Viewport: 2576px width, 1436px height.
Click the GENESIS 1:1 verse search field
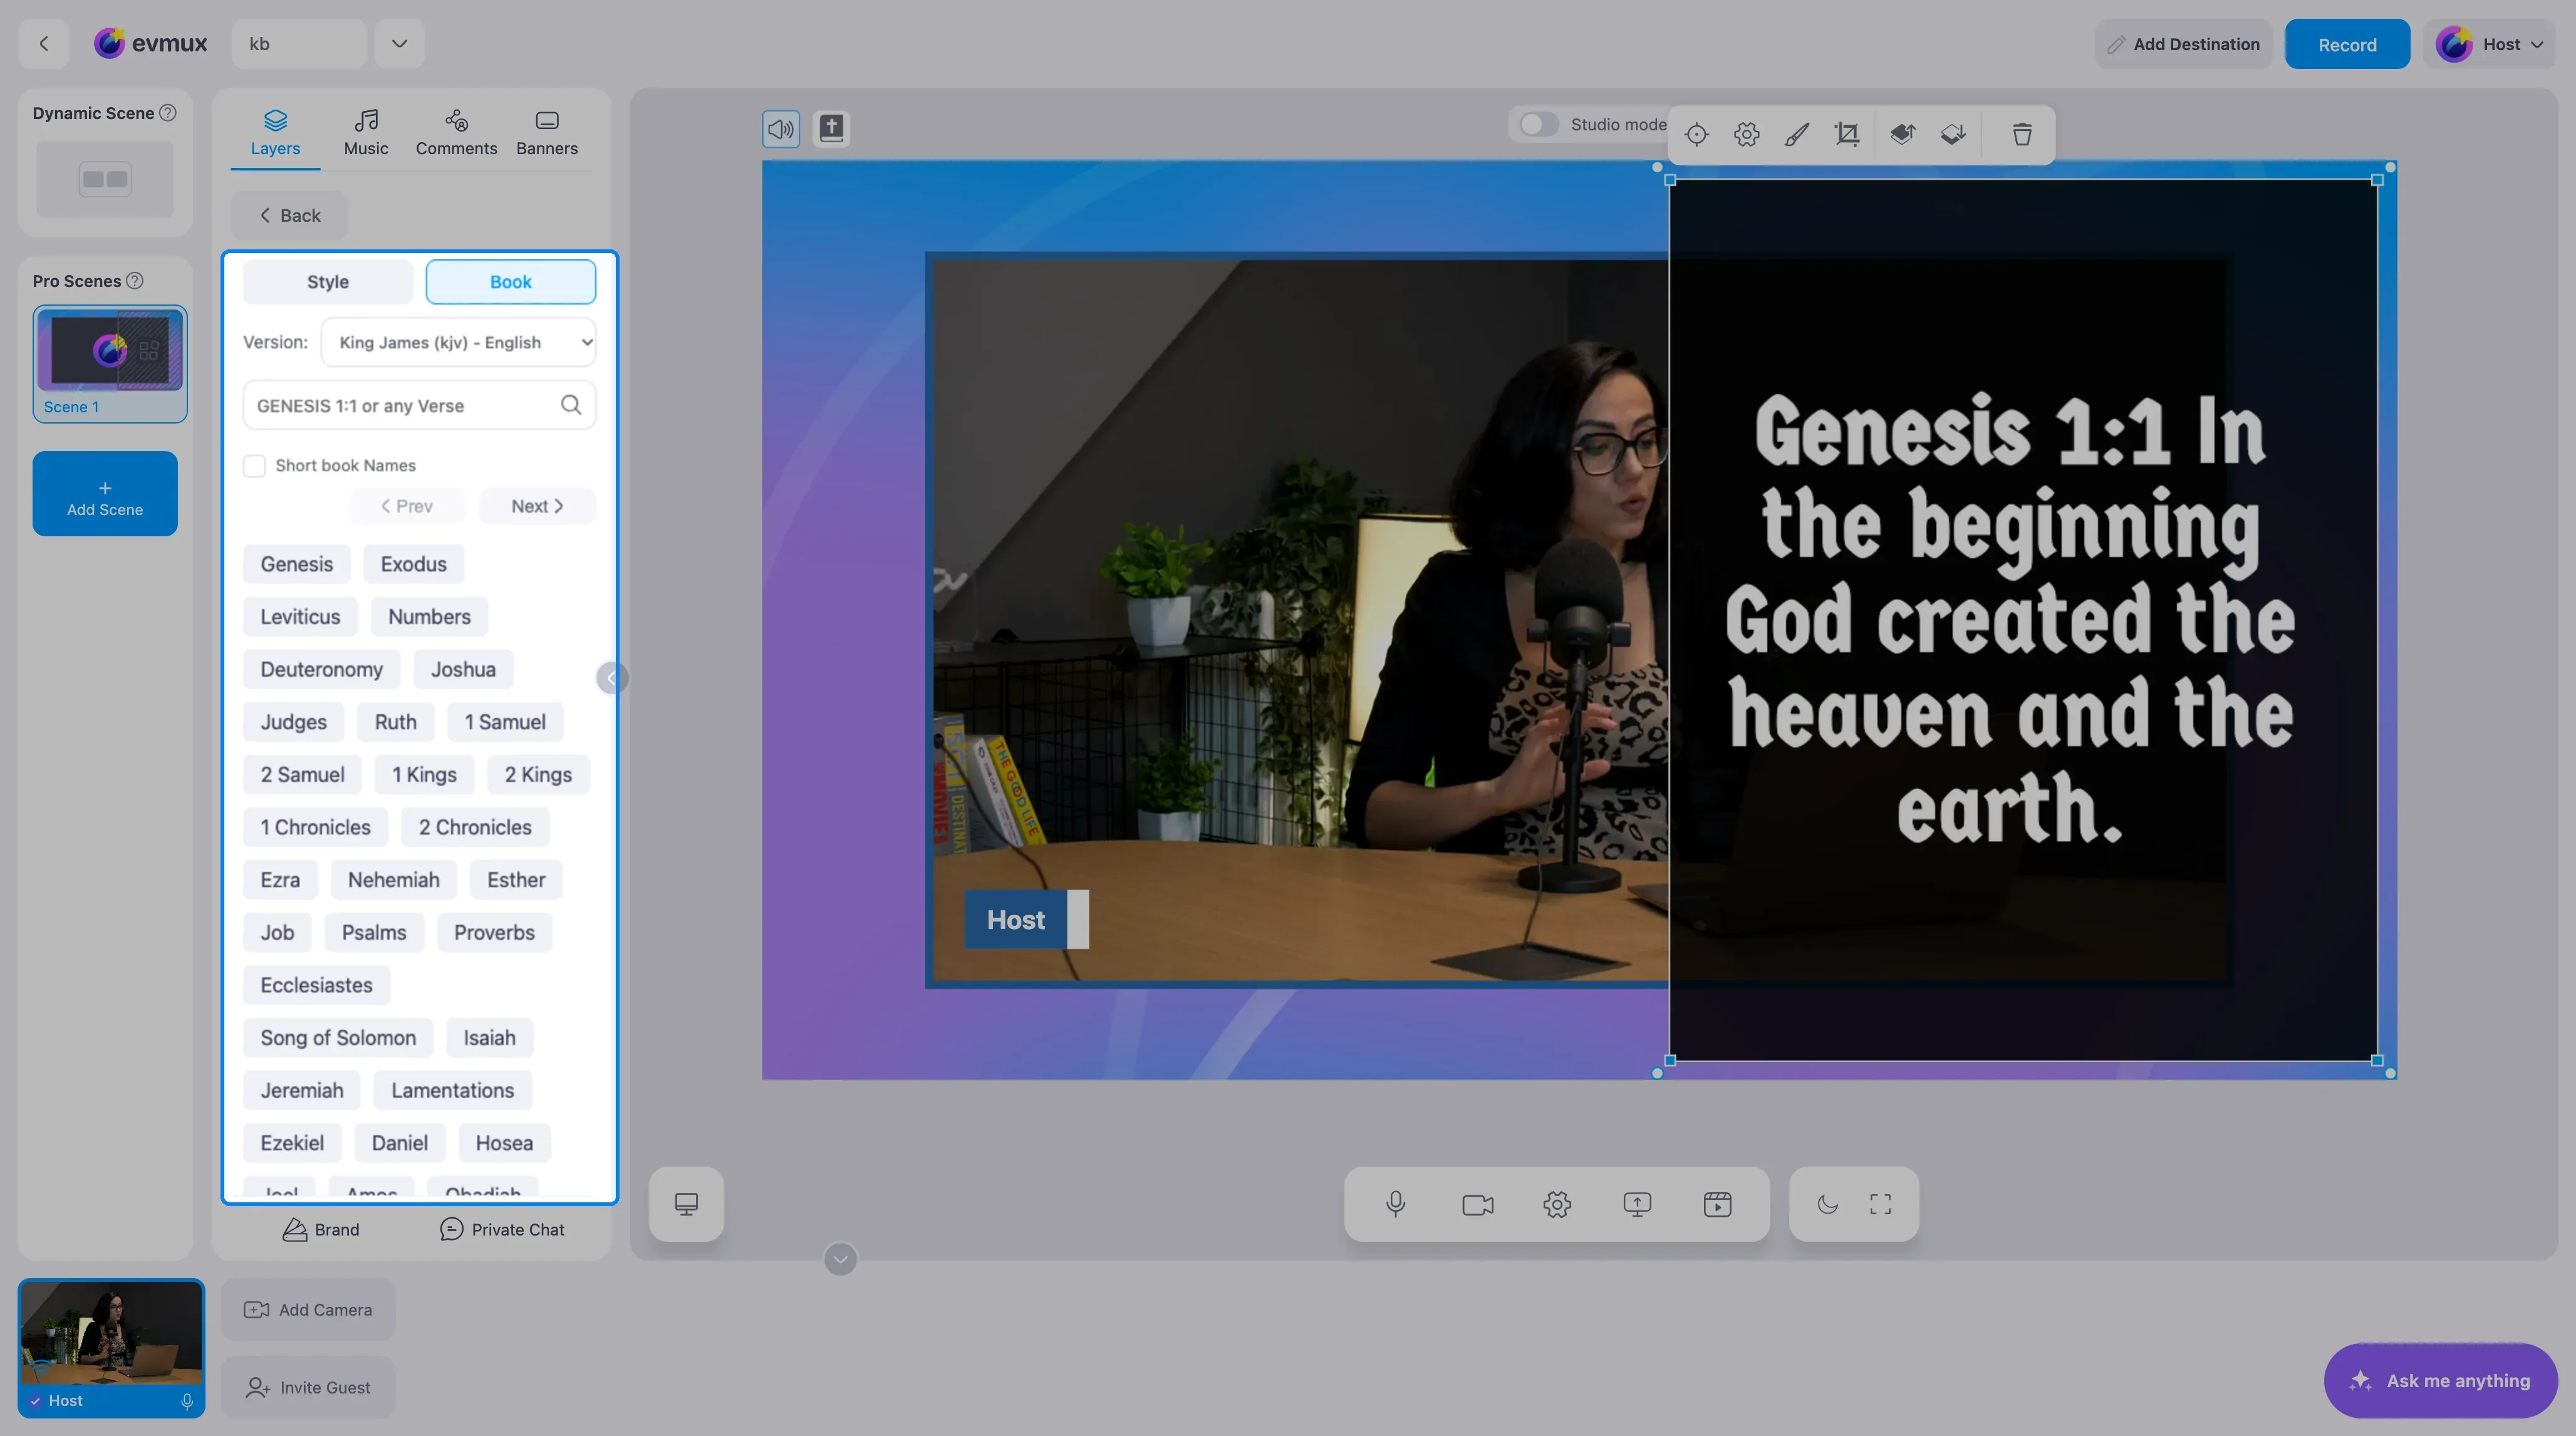(419, 405)
